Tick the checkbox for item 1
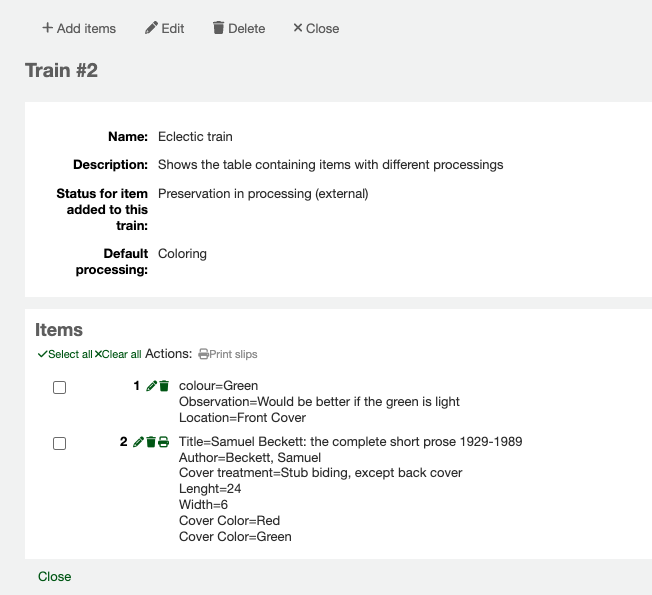The height and width of the screenshot is (595, 652). click(x=59, y=387)
